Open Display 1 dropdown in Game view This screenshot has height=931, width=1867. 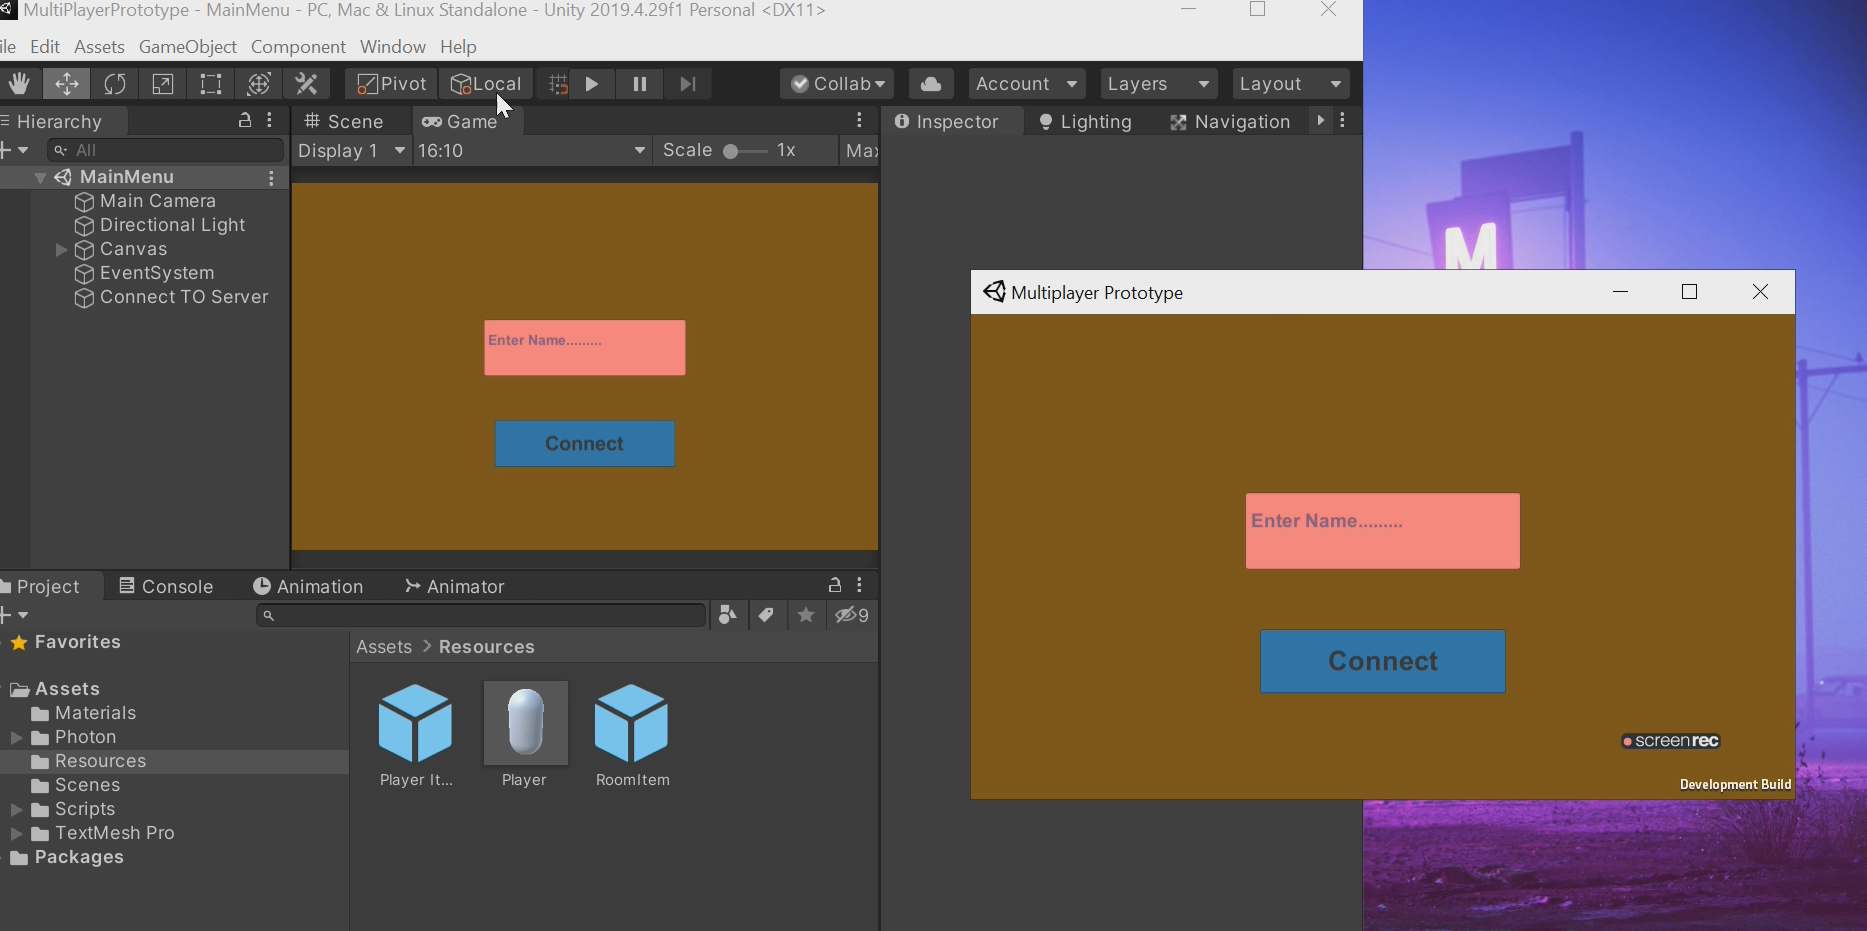pyautogui.click(x=352, y=151)
